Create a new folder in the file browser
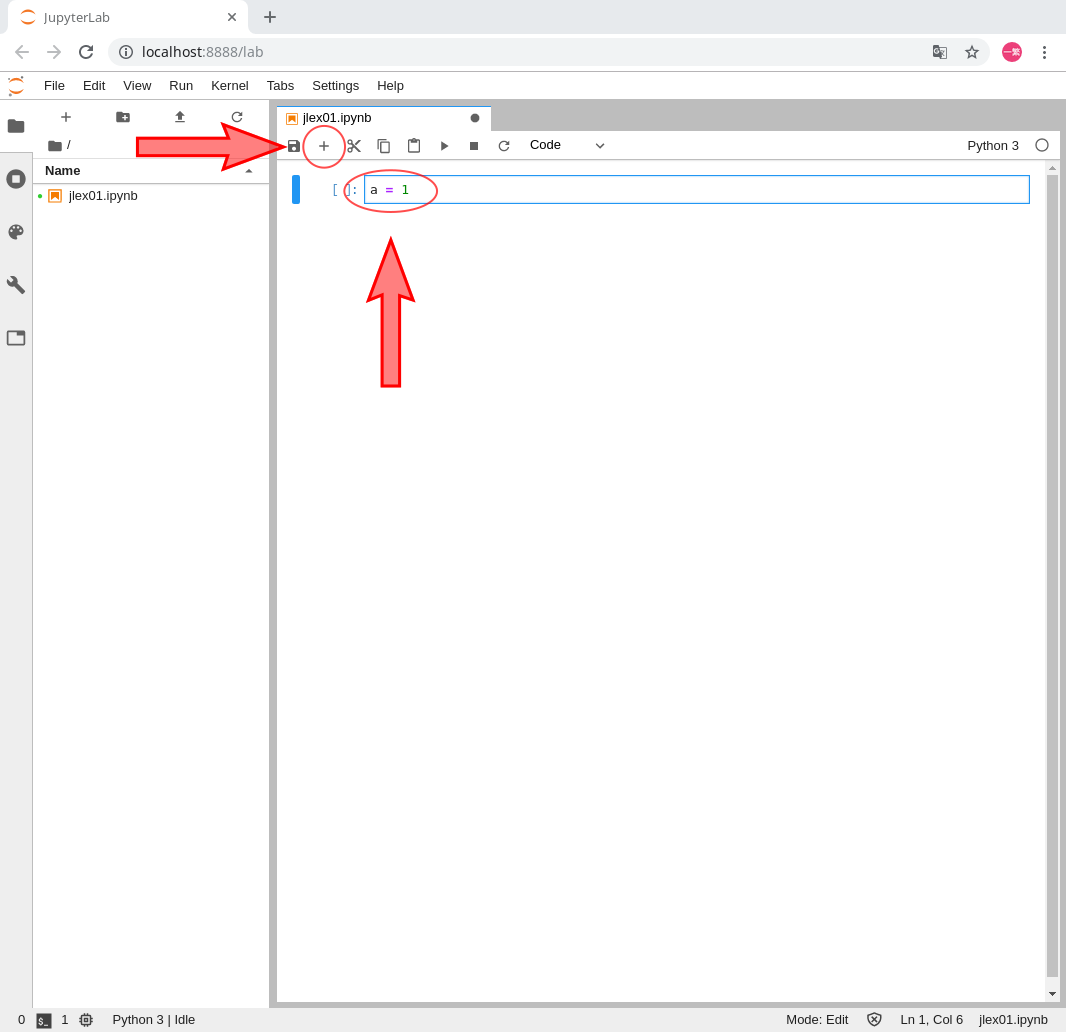 pos(123,117)
